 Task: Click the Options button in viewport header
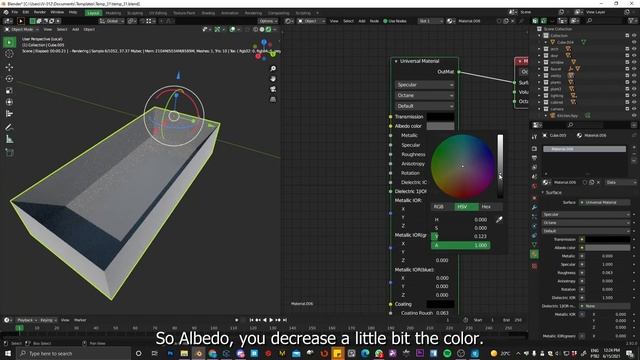pos(267,21)
